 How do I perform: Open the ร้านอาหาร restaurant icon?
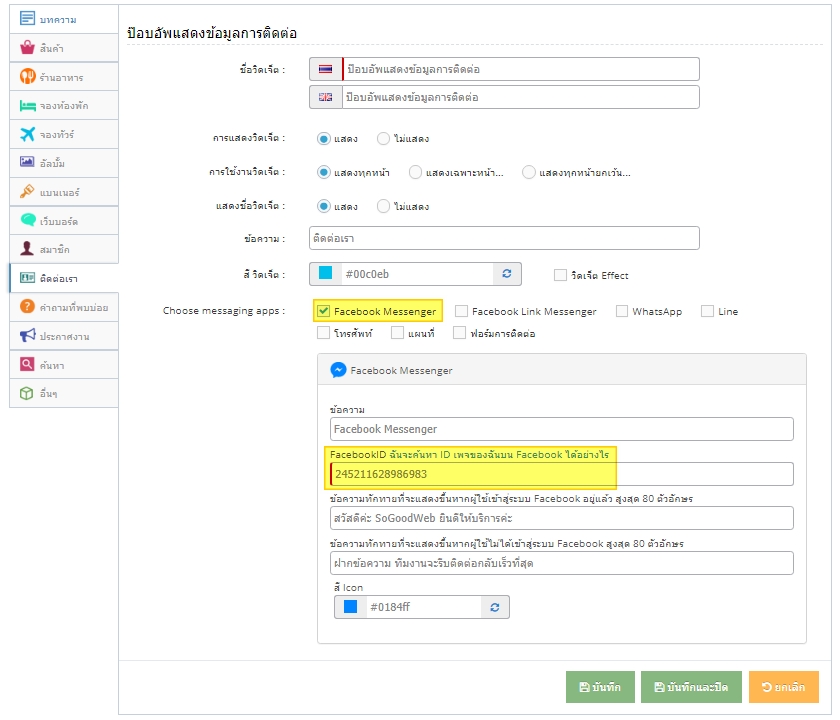(27, 77)
